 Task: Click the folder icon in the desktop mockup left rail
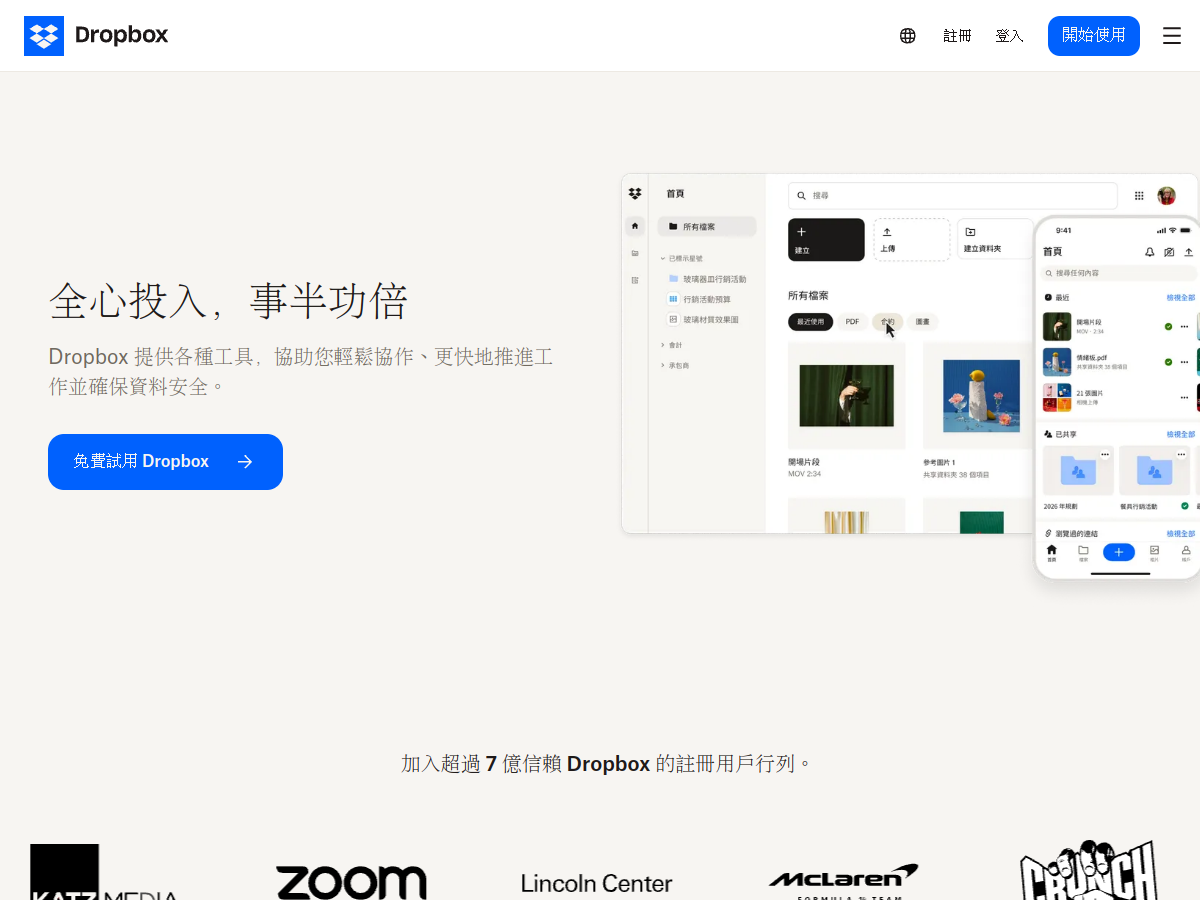[635, 253]
